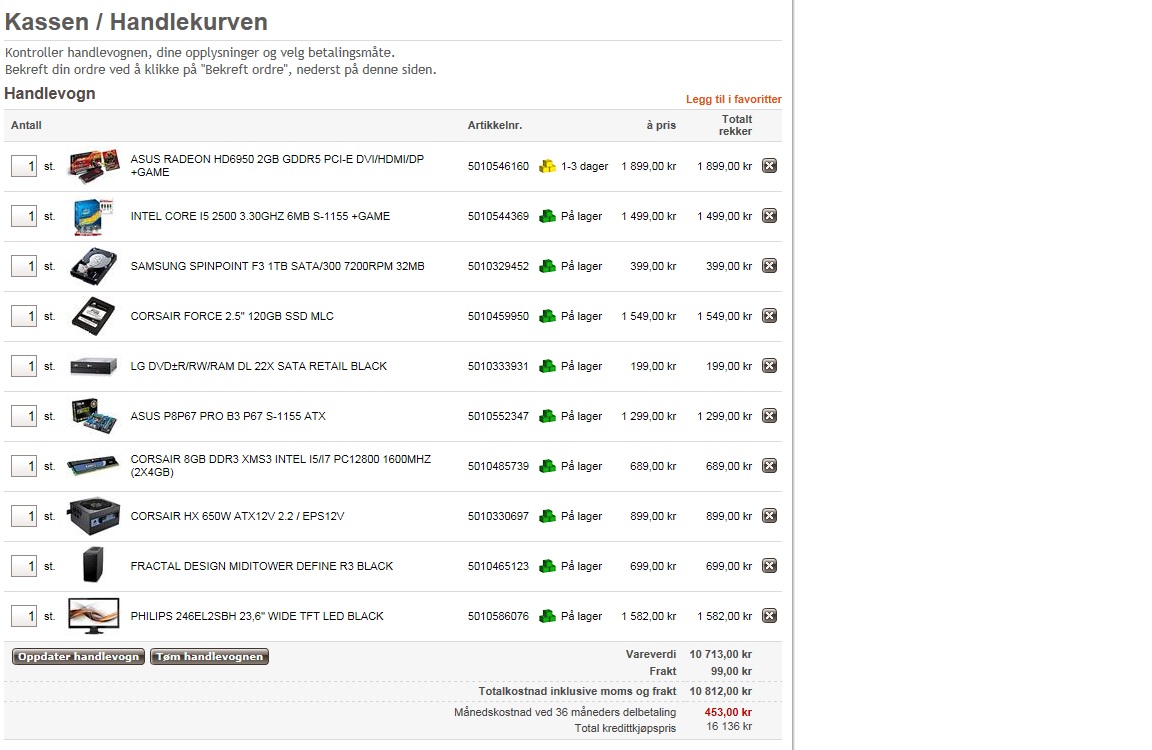Image resolution: width=1152 pixels, height=750 pixels.
Task: Remove Philips 246EL2SBH monitor from cart
Action: pos(769,616)
